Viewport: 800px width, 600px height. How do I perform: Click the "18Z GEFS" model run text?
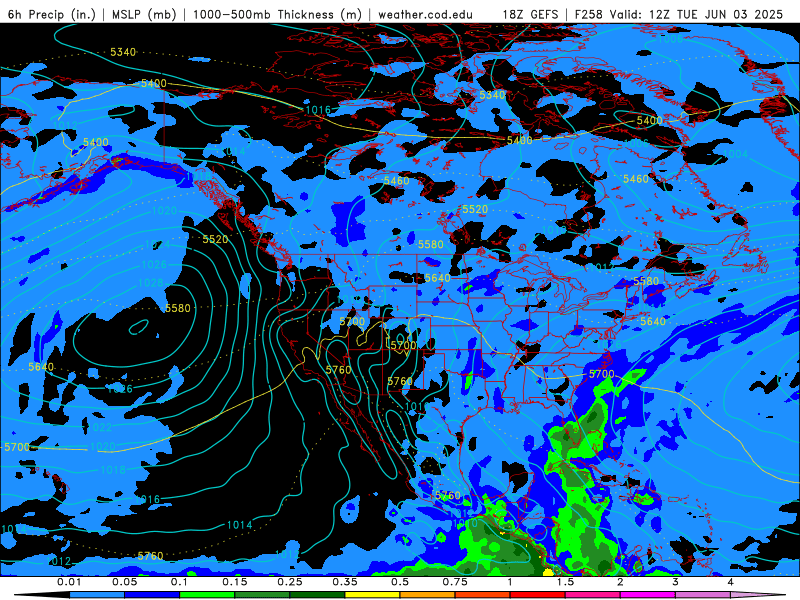tap(530, 14)
